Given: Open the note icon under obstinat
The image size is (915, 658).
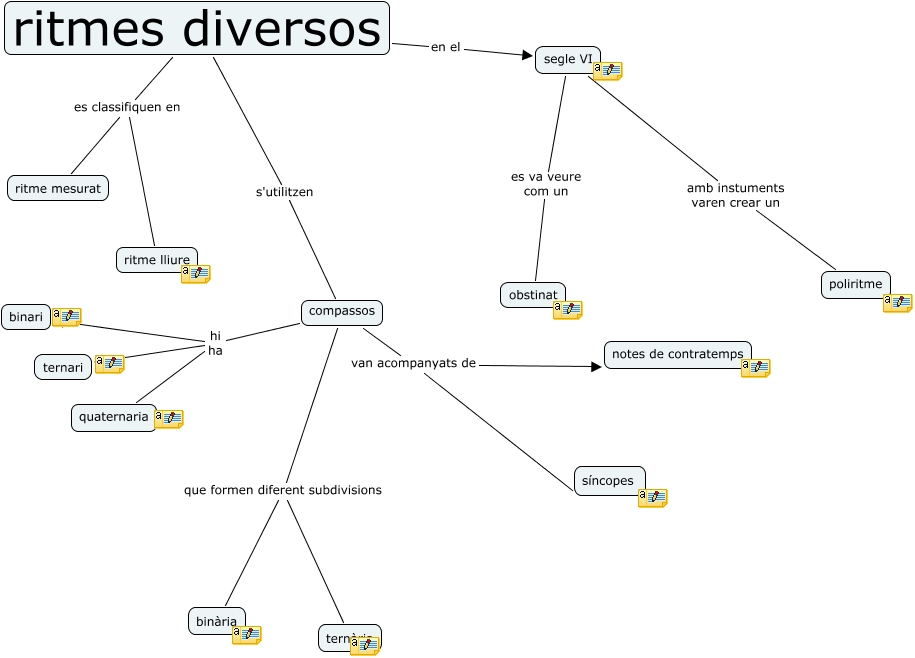Looking at the screenshot, I should (567, 310).
